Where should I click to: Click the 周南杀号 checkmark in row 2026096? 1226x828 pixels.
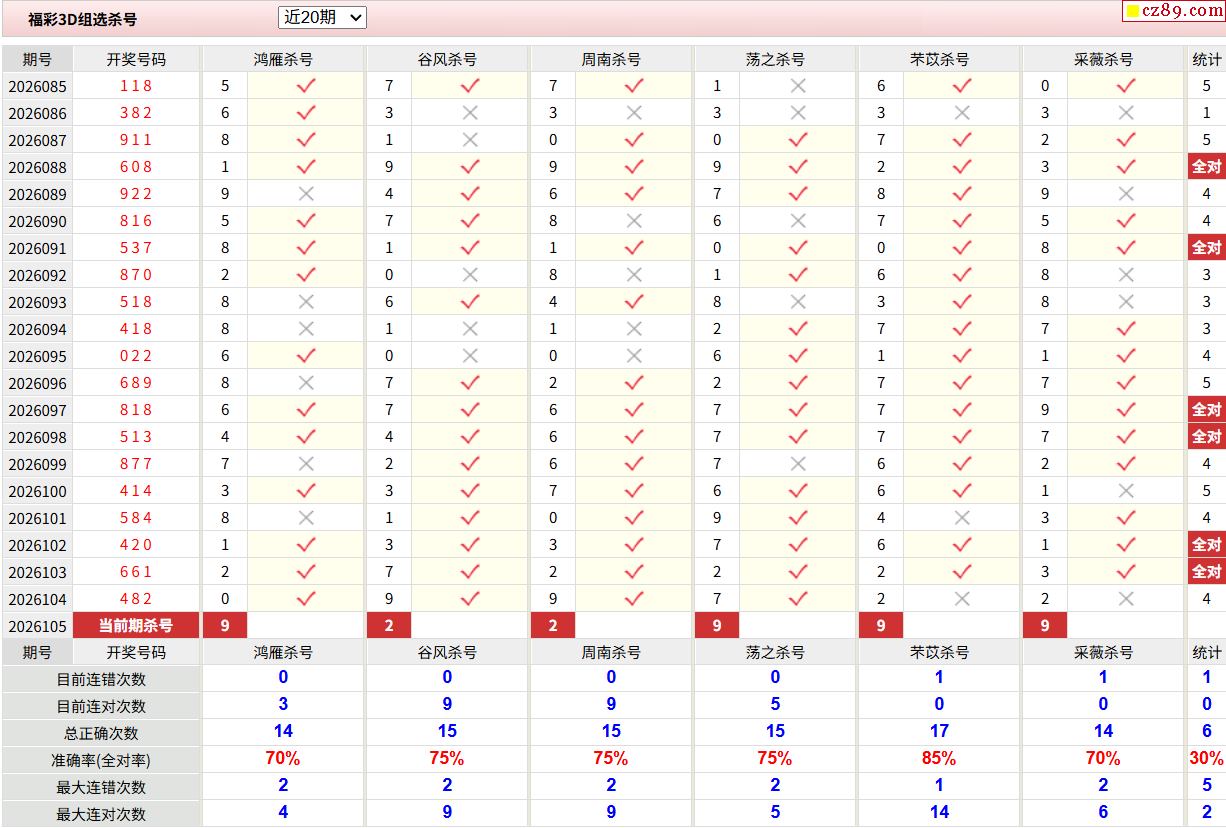pyautogui.click(x=633, y=383)
